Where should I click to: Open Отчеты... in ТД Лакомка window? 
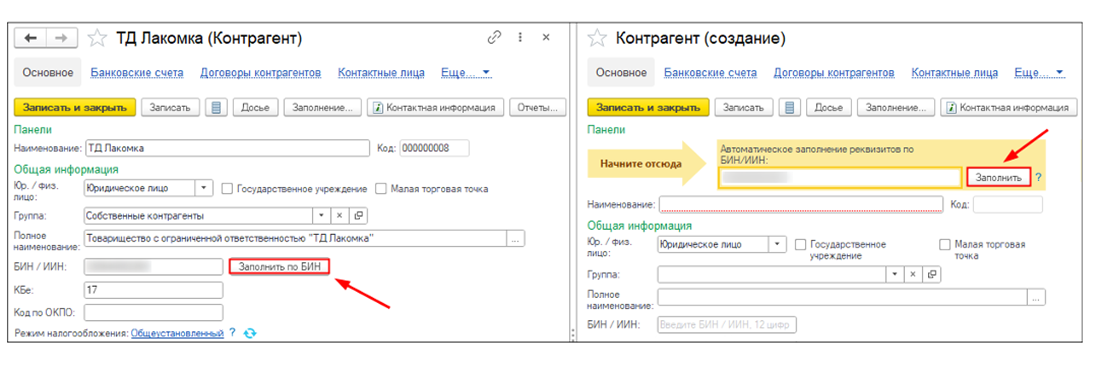tap(539, 108)
